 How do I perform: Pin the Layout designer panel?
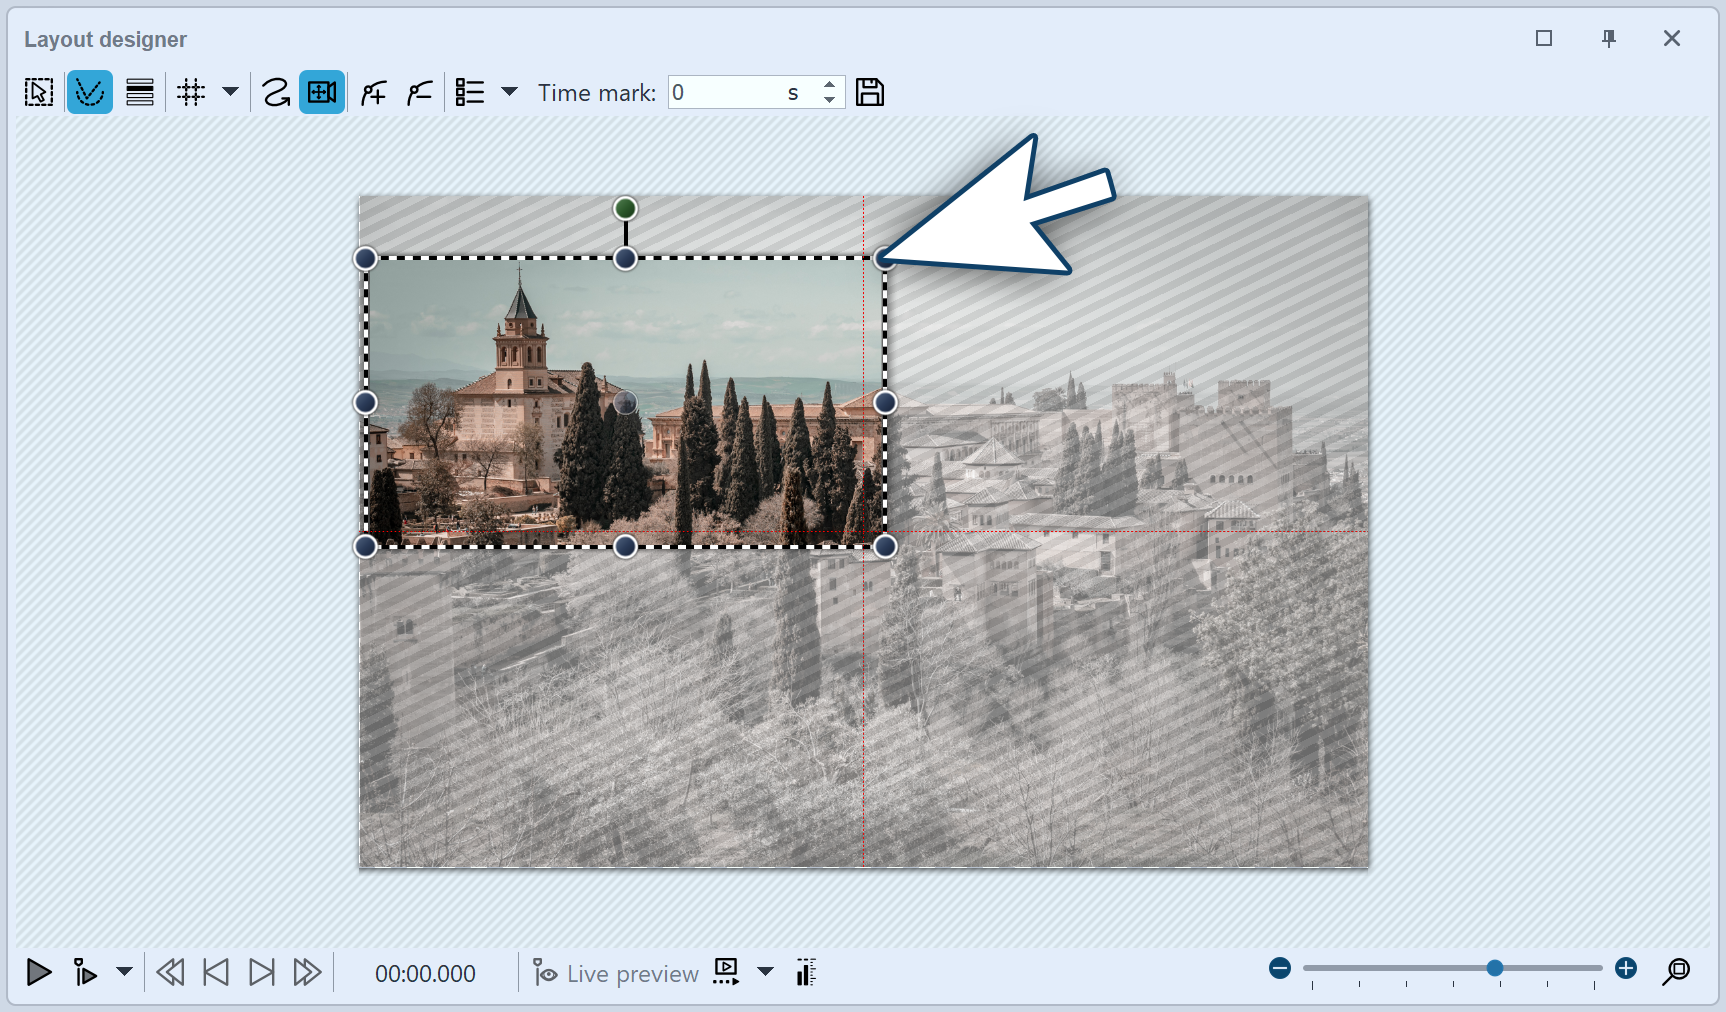(x=1609, y=38)
